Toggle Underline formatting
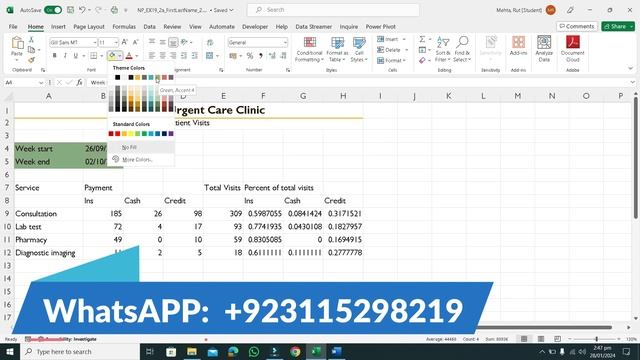 [76, 56]
